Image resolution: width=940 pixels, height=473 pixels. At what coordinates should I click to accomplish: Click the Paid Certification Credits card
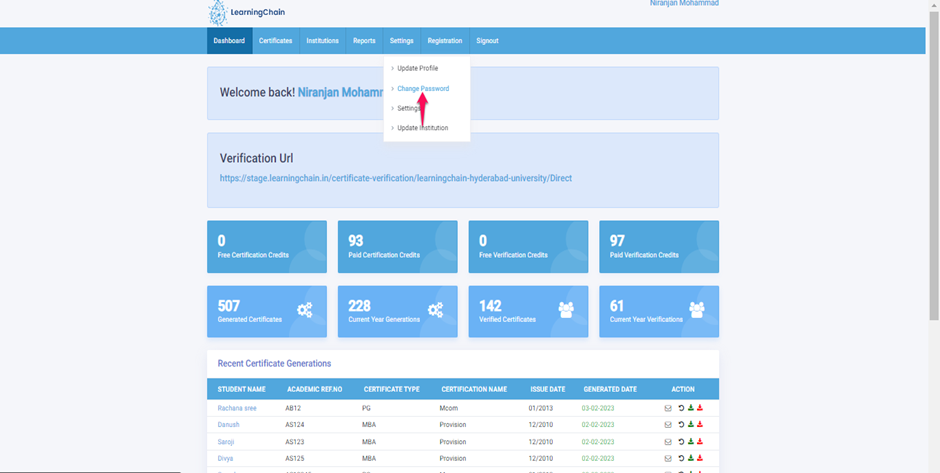(397, 247)
